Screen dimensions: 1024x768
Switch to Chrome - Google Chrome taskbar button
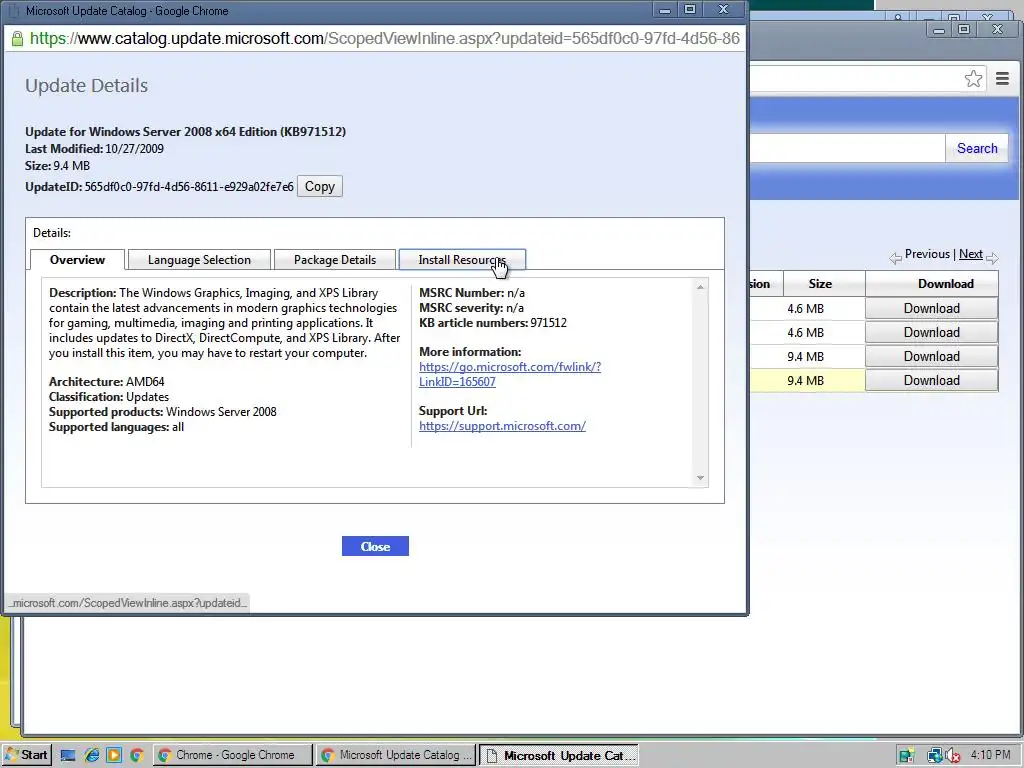click(x=233, y=755)
